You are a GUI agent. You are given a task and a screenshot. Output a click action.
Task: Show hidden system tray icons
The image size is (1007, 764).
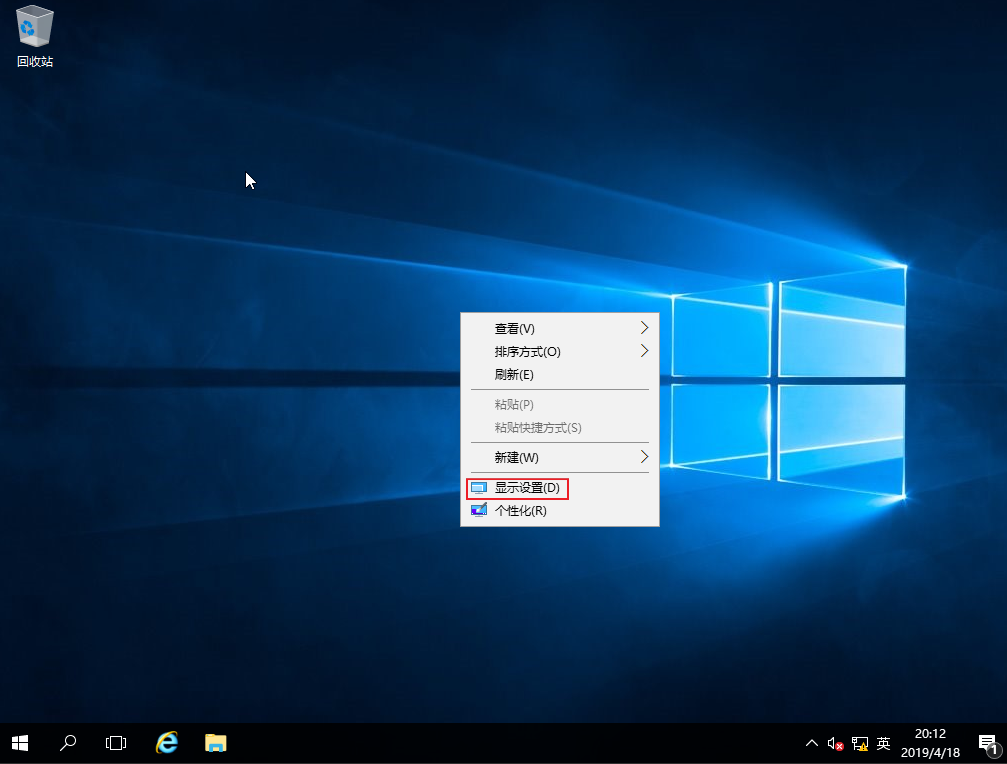(x=812, y=743)
